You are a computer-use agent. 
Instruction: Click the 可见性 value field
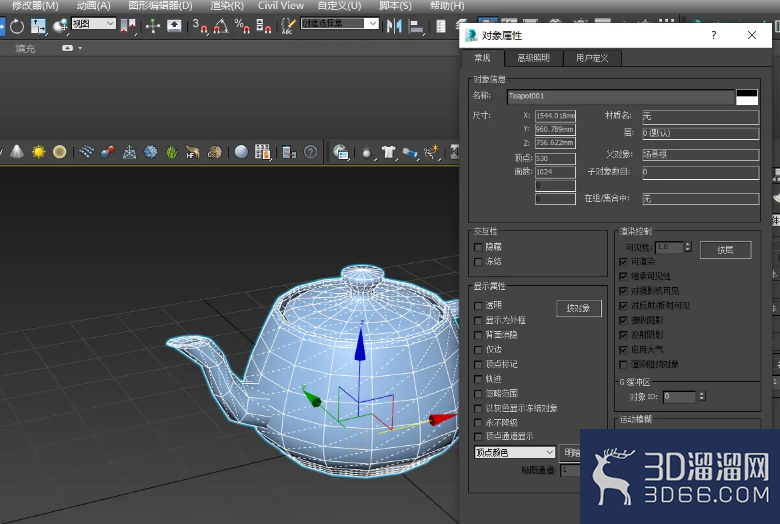(669, 247)
